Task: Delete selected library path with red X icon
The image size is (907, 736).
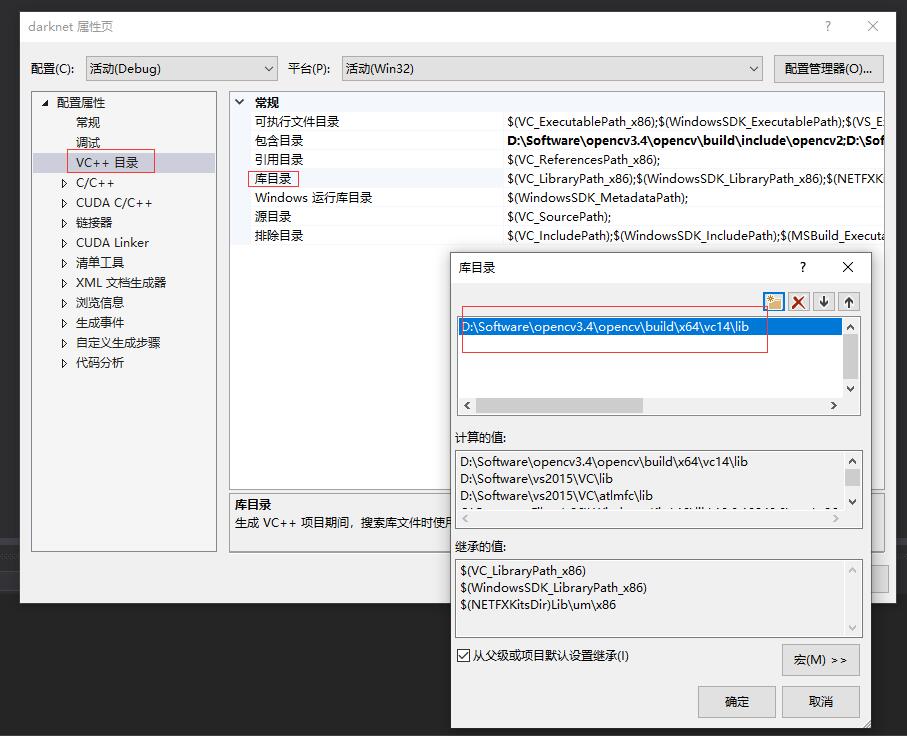Action: pyautogui.click(x=800, y=301)
